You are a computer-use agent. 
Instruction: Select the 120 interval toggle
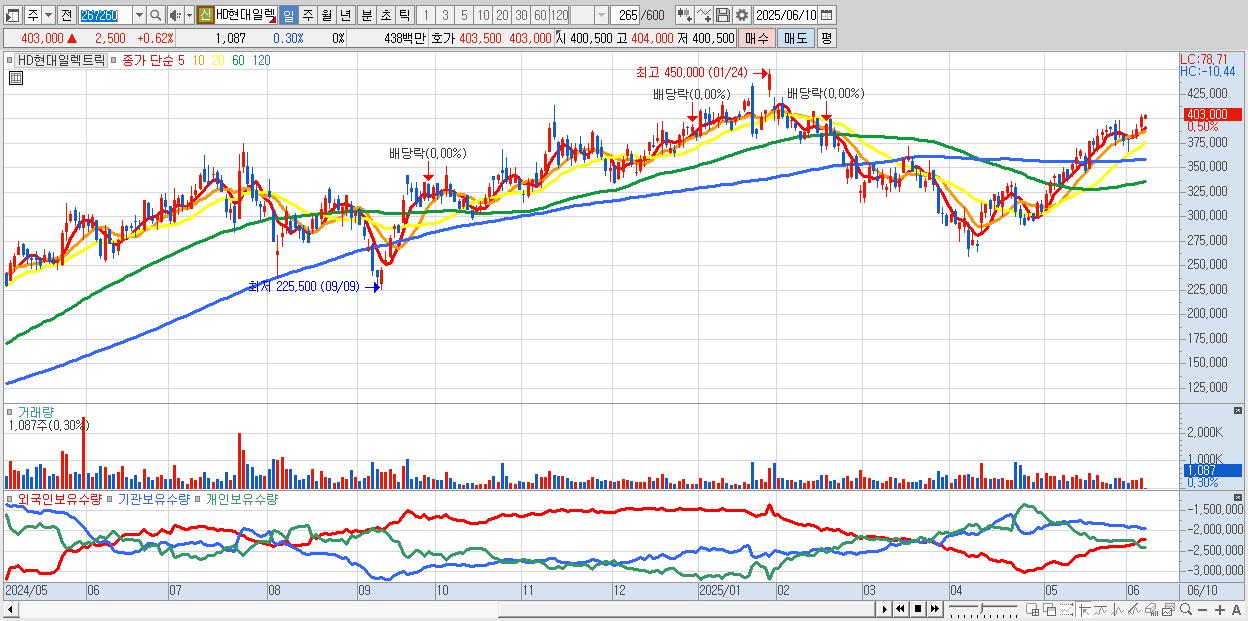click(x=560, y=15)
